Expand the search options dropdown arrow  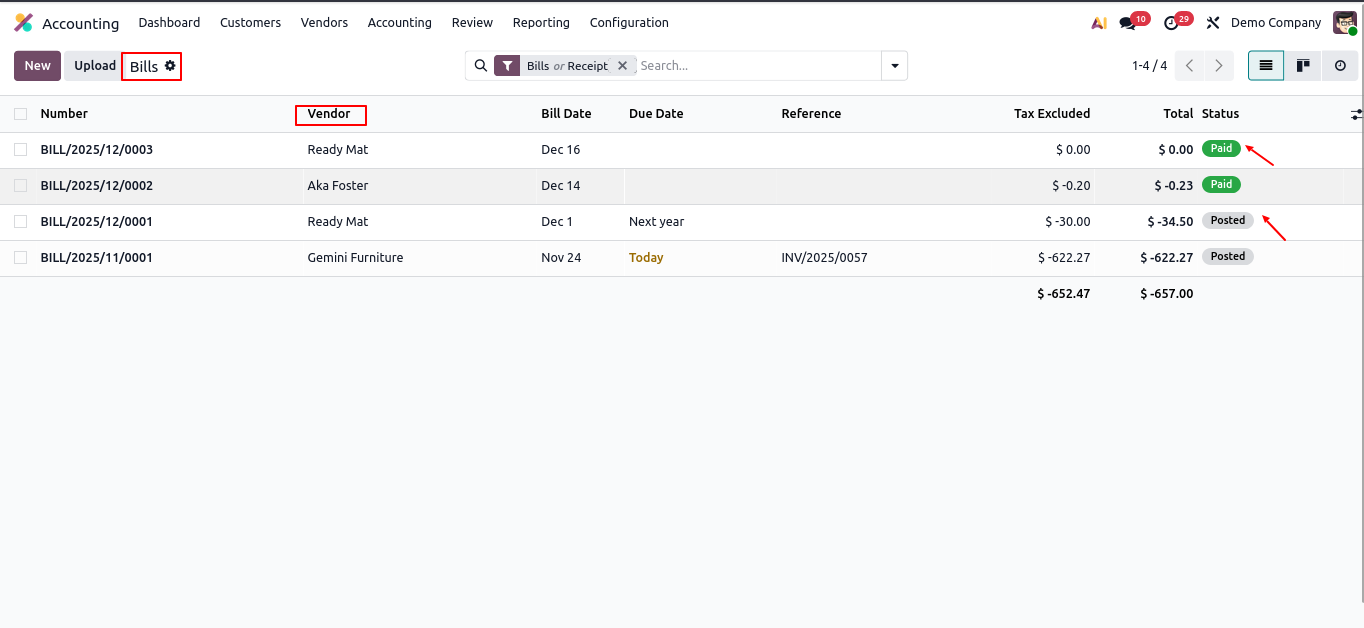coord(894,66)
